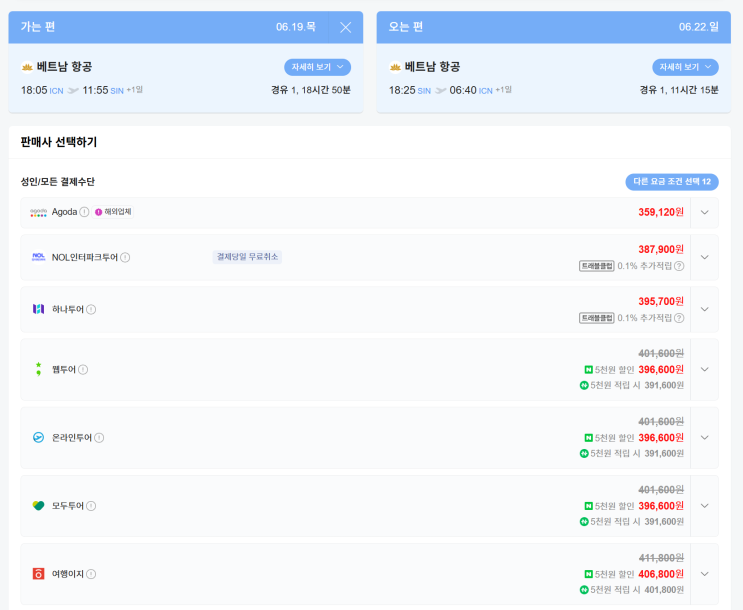The height and width of the screenshot is (610, 743).
Task: Click the help icon in NOL인터파크투어's 추가적립
Action: [679, 266]
